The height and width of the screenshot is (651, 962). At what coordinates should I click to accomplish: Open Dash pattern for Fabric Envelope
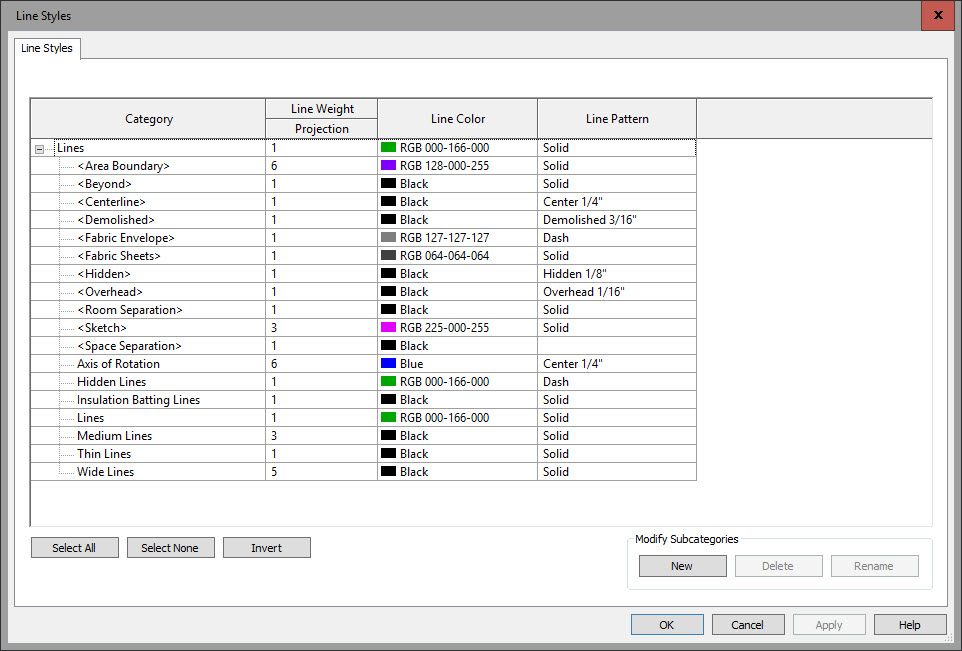click(617, 237)
